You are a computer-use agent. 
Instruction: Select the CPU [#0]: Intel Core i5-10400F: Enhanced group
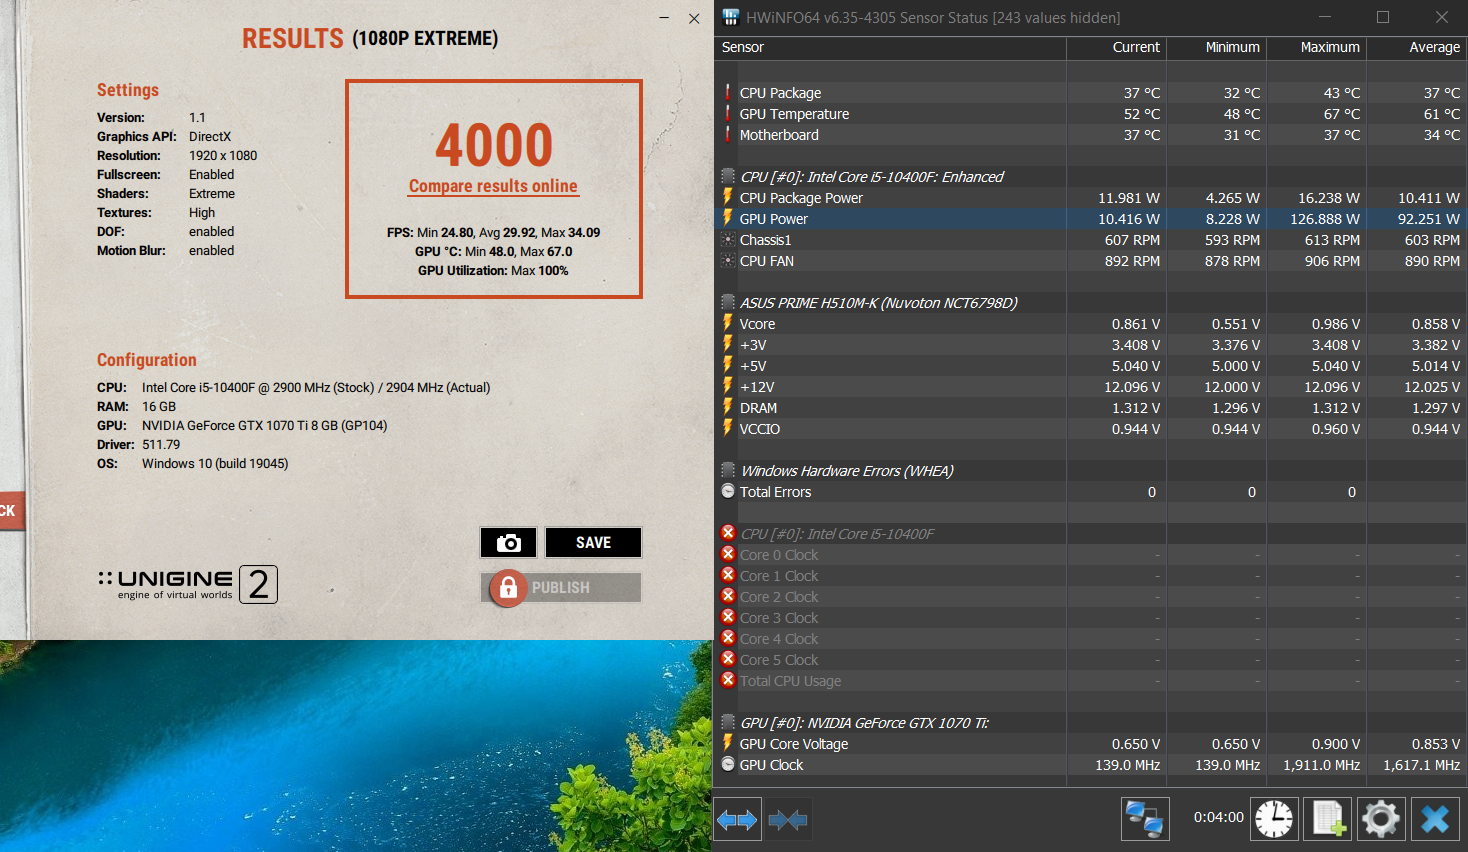(x=872, y=177)
